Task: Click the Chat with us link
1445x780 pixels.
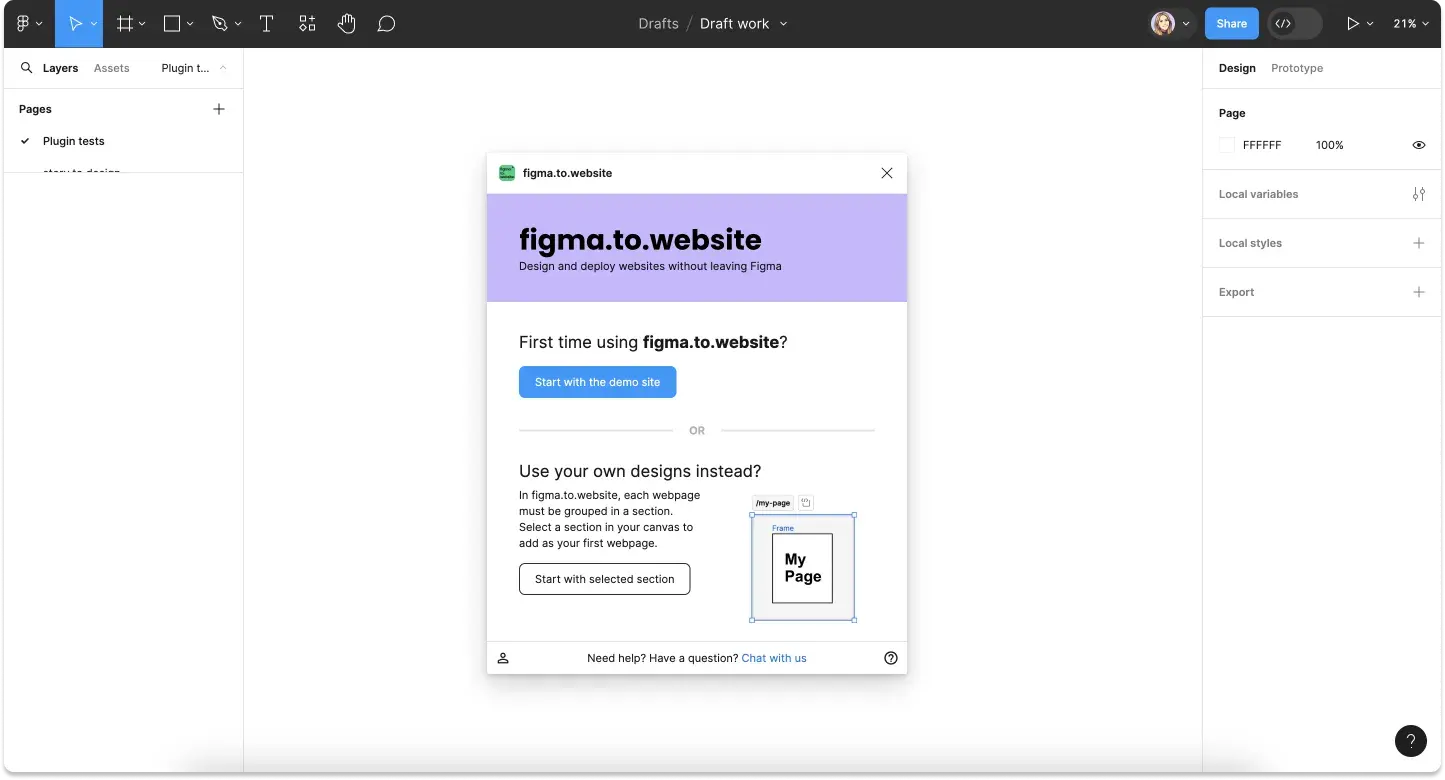Action: [774, 658]
